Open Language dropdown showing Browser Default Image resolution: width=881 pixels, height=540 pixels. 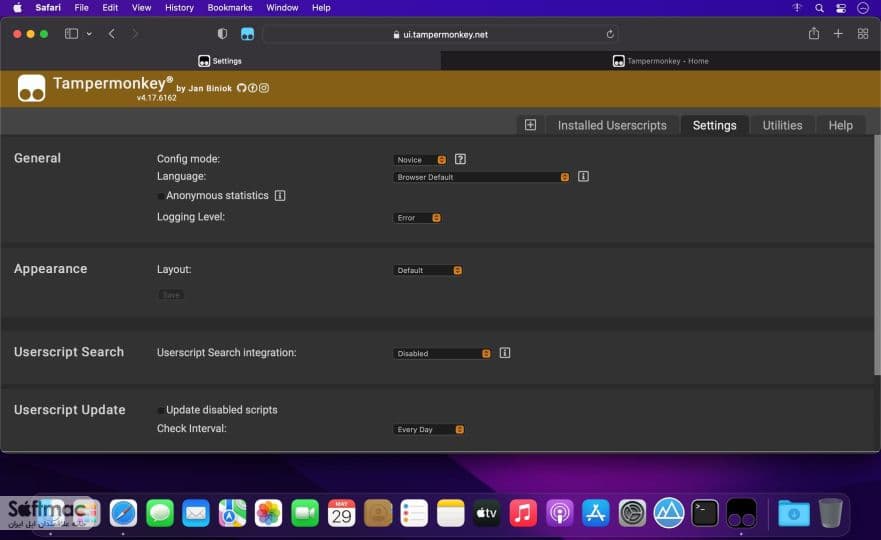click(x=482, y=177)
